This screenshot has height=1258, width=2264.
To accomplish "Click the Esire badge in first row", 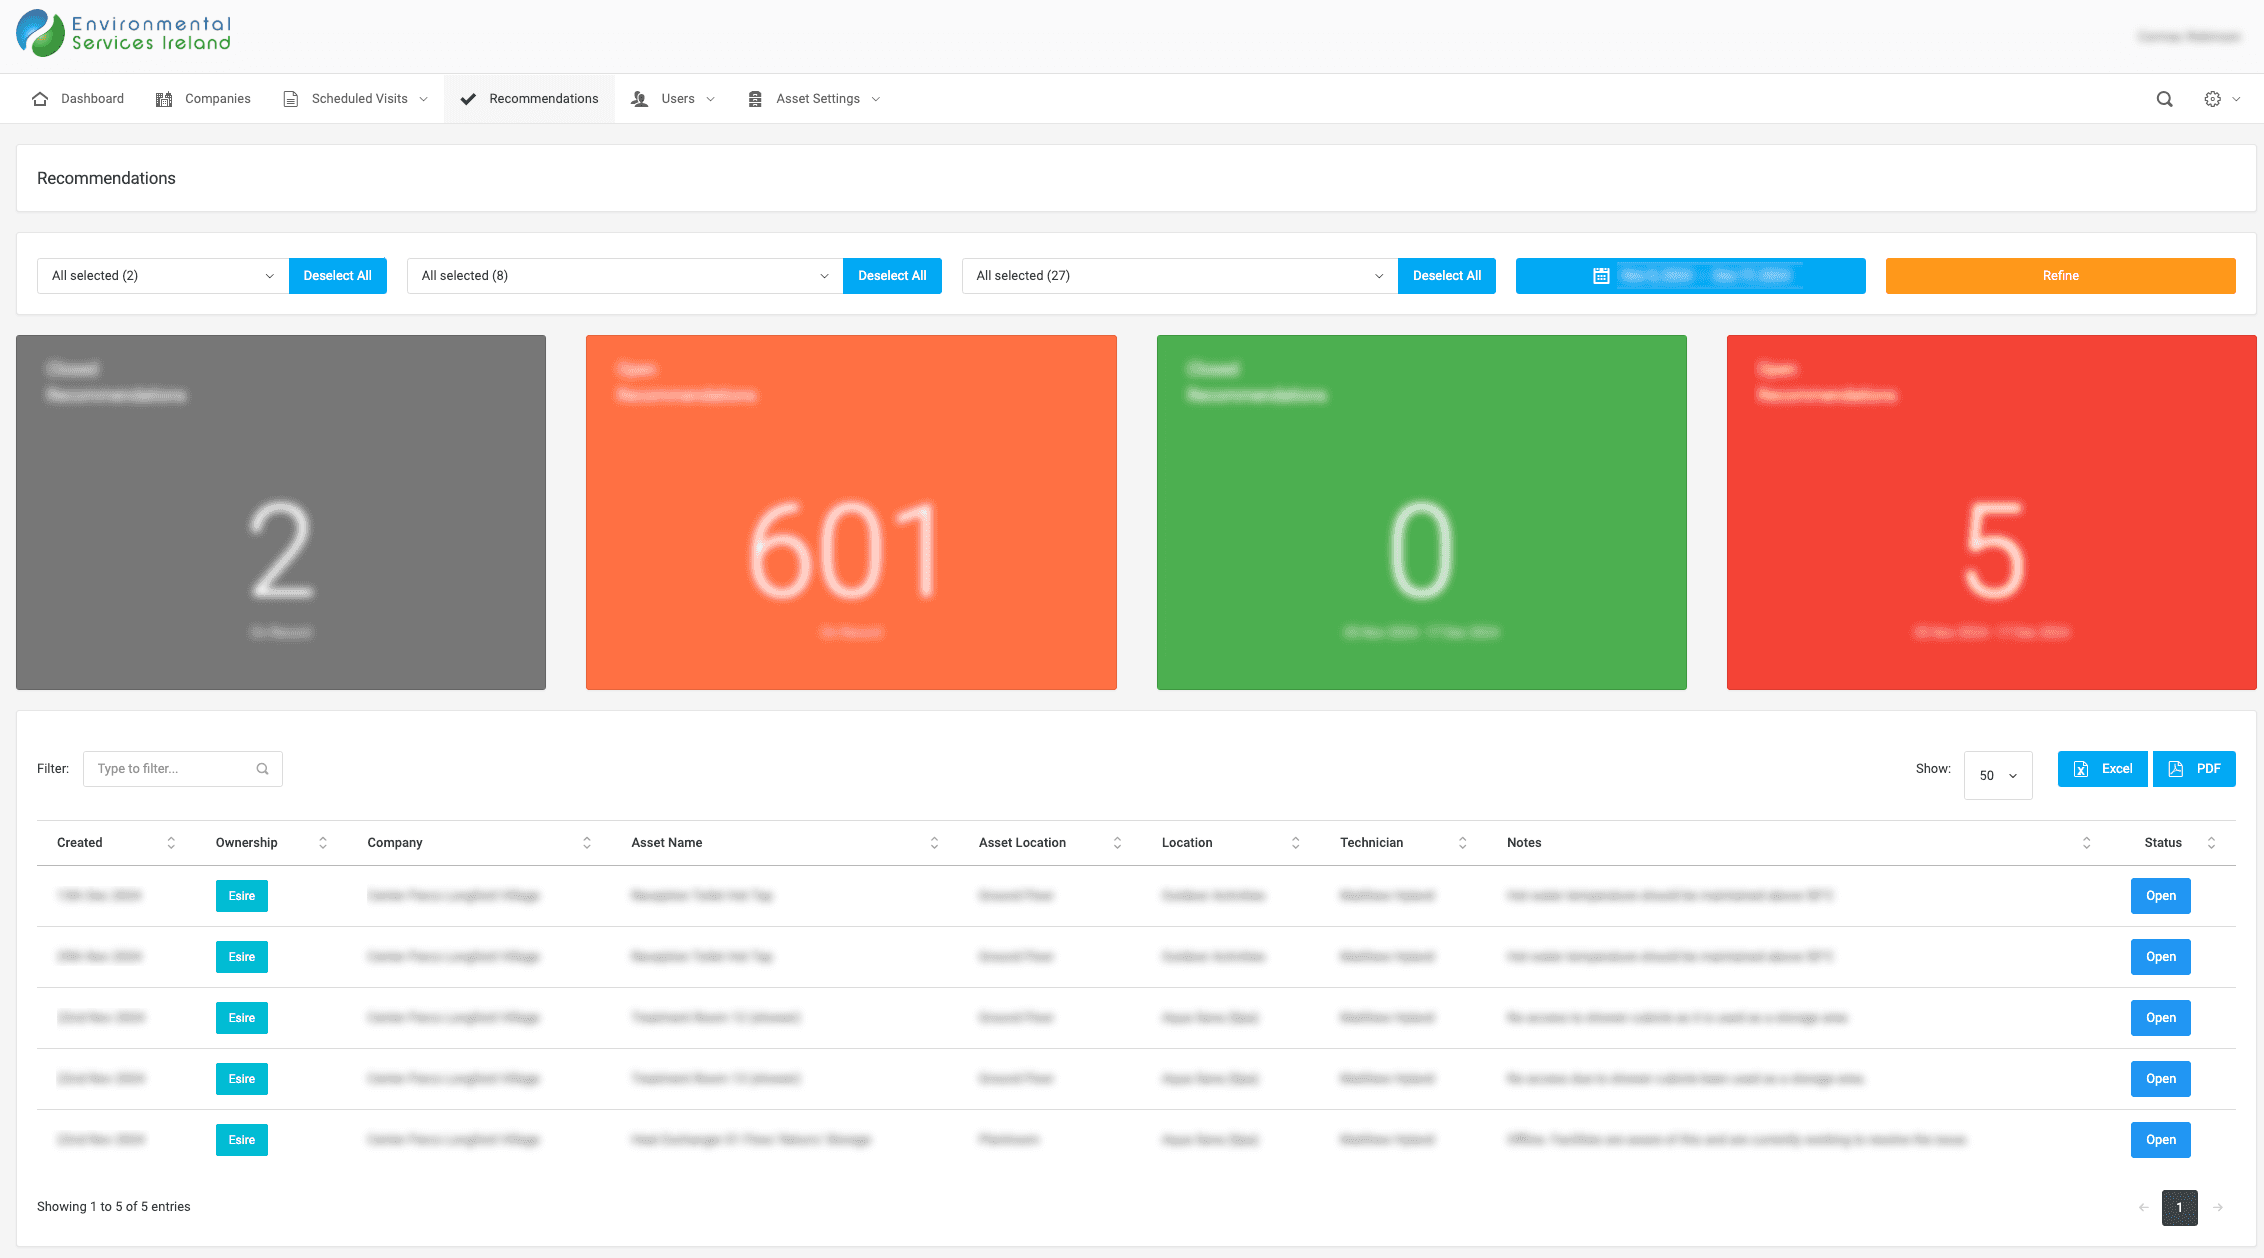I will (242, 896).
